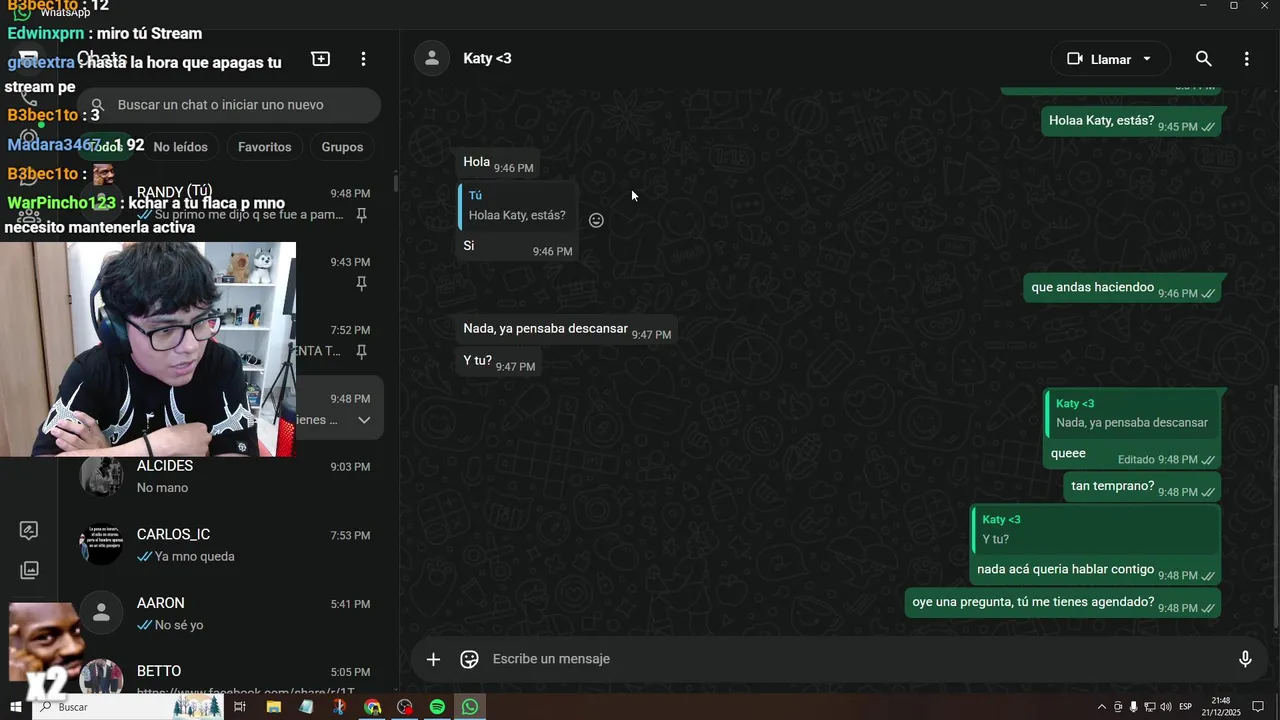The height and width of the screenshot is (720, 1280).
Task: Click system tray volume icon
Action: point(1165,707)
